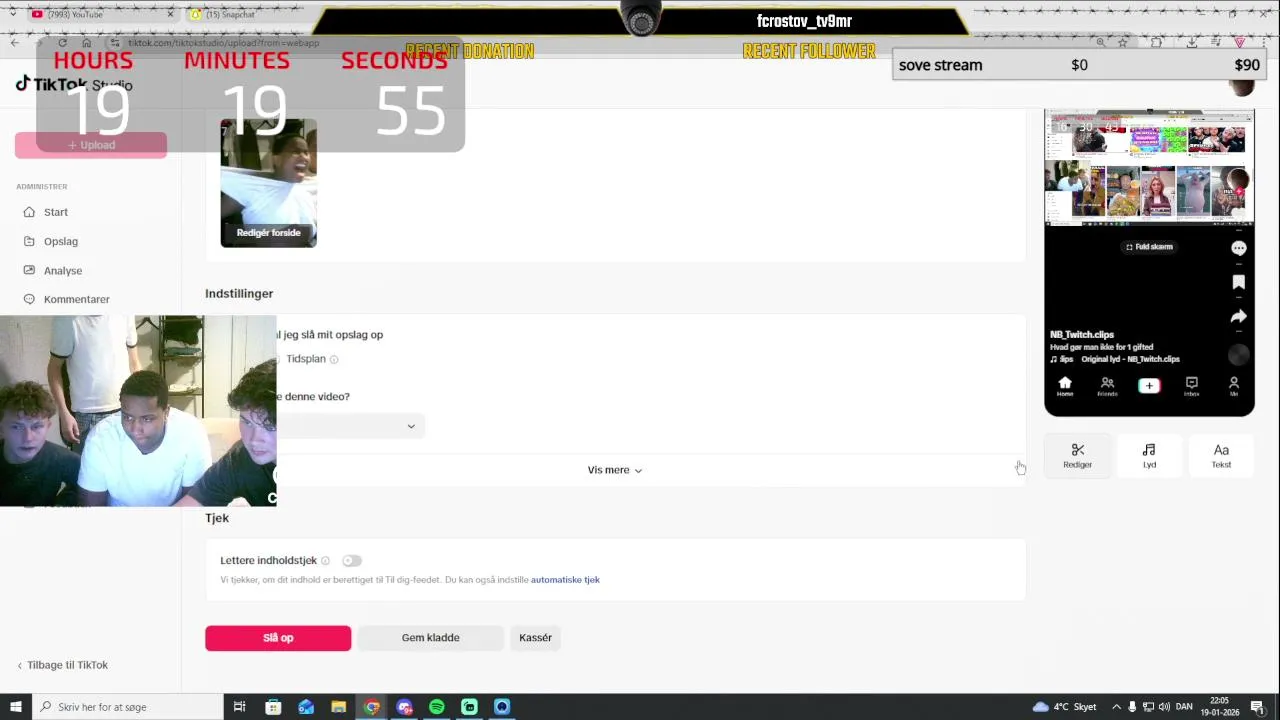
Task: Click comment bubble icon in phone preview
Action: 1238,248
